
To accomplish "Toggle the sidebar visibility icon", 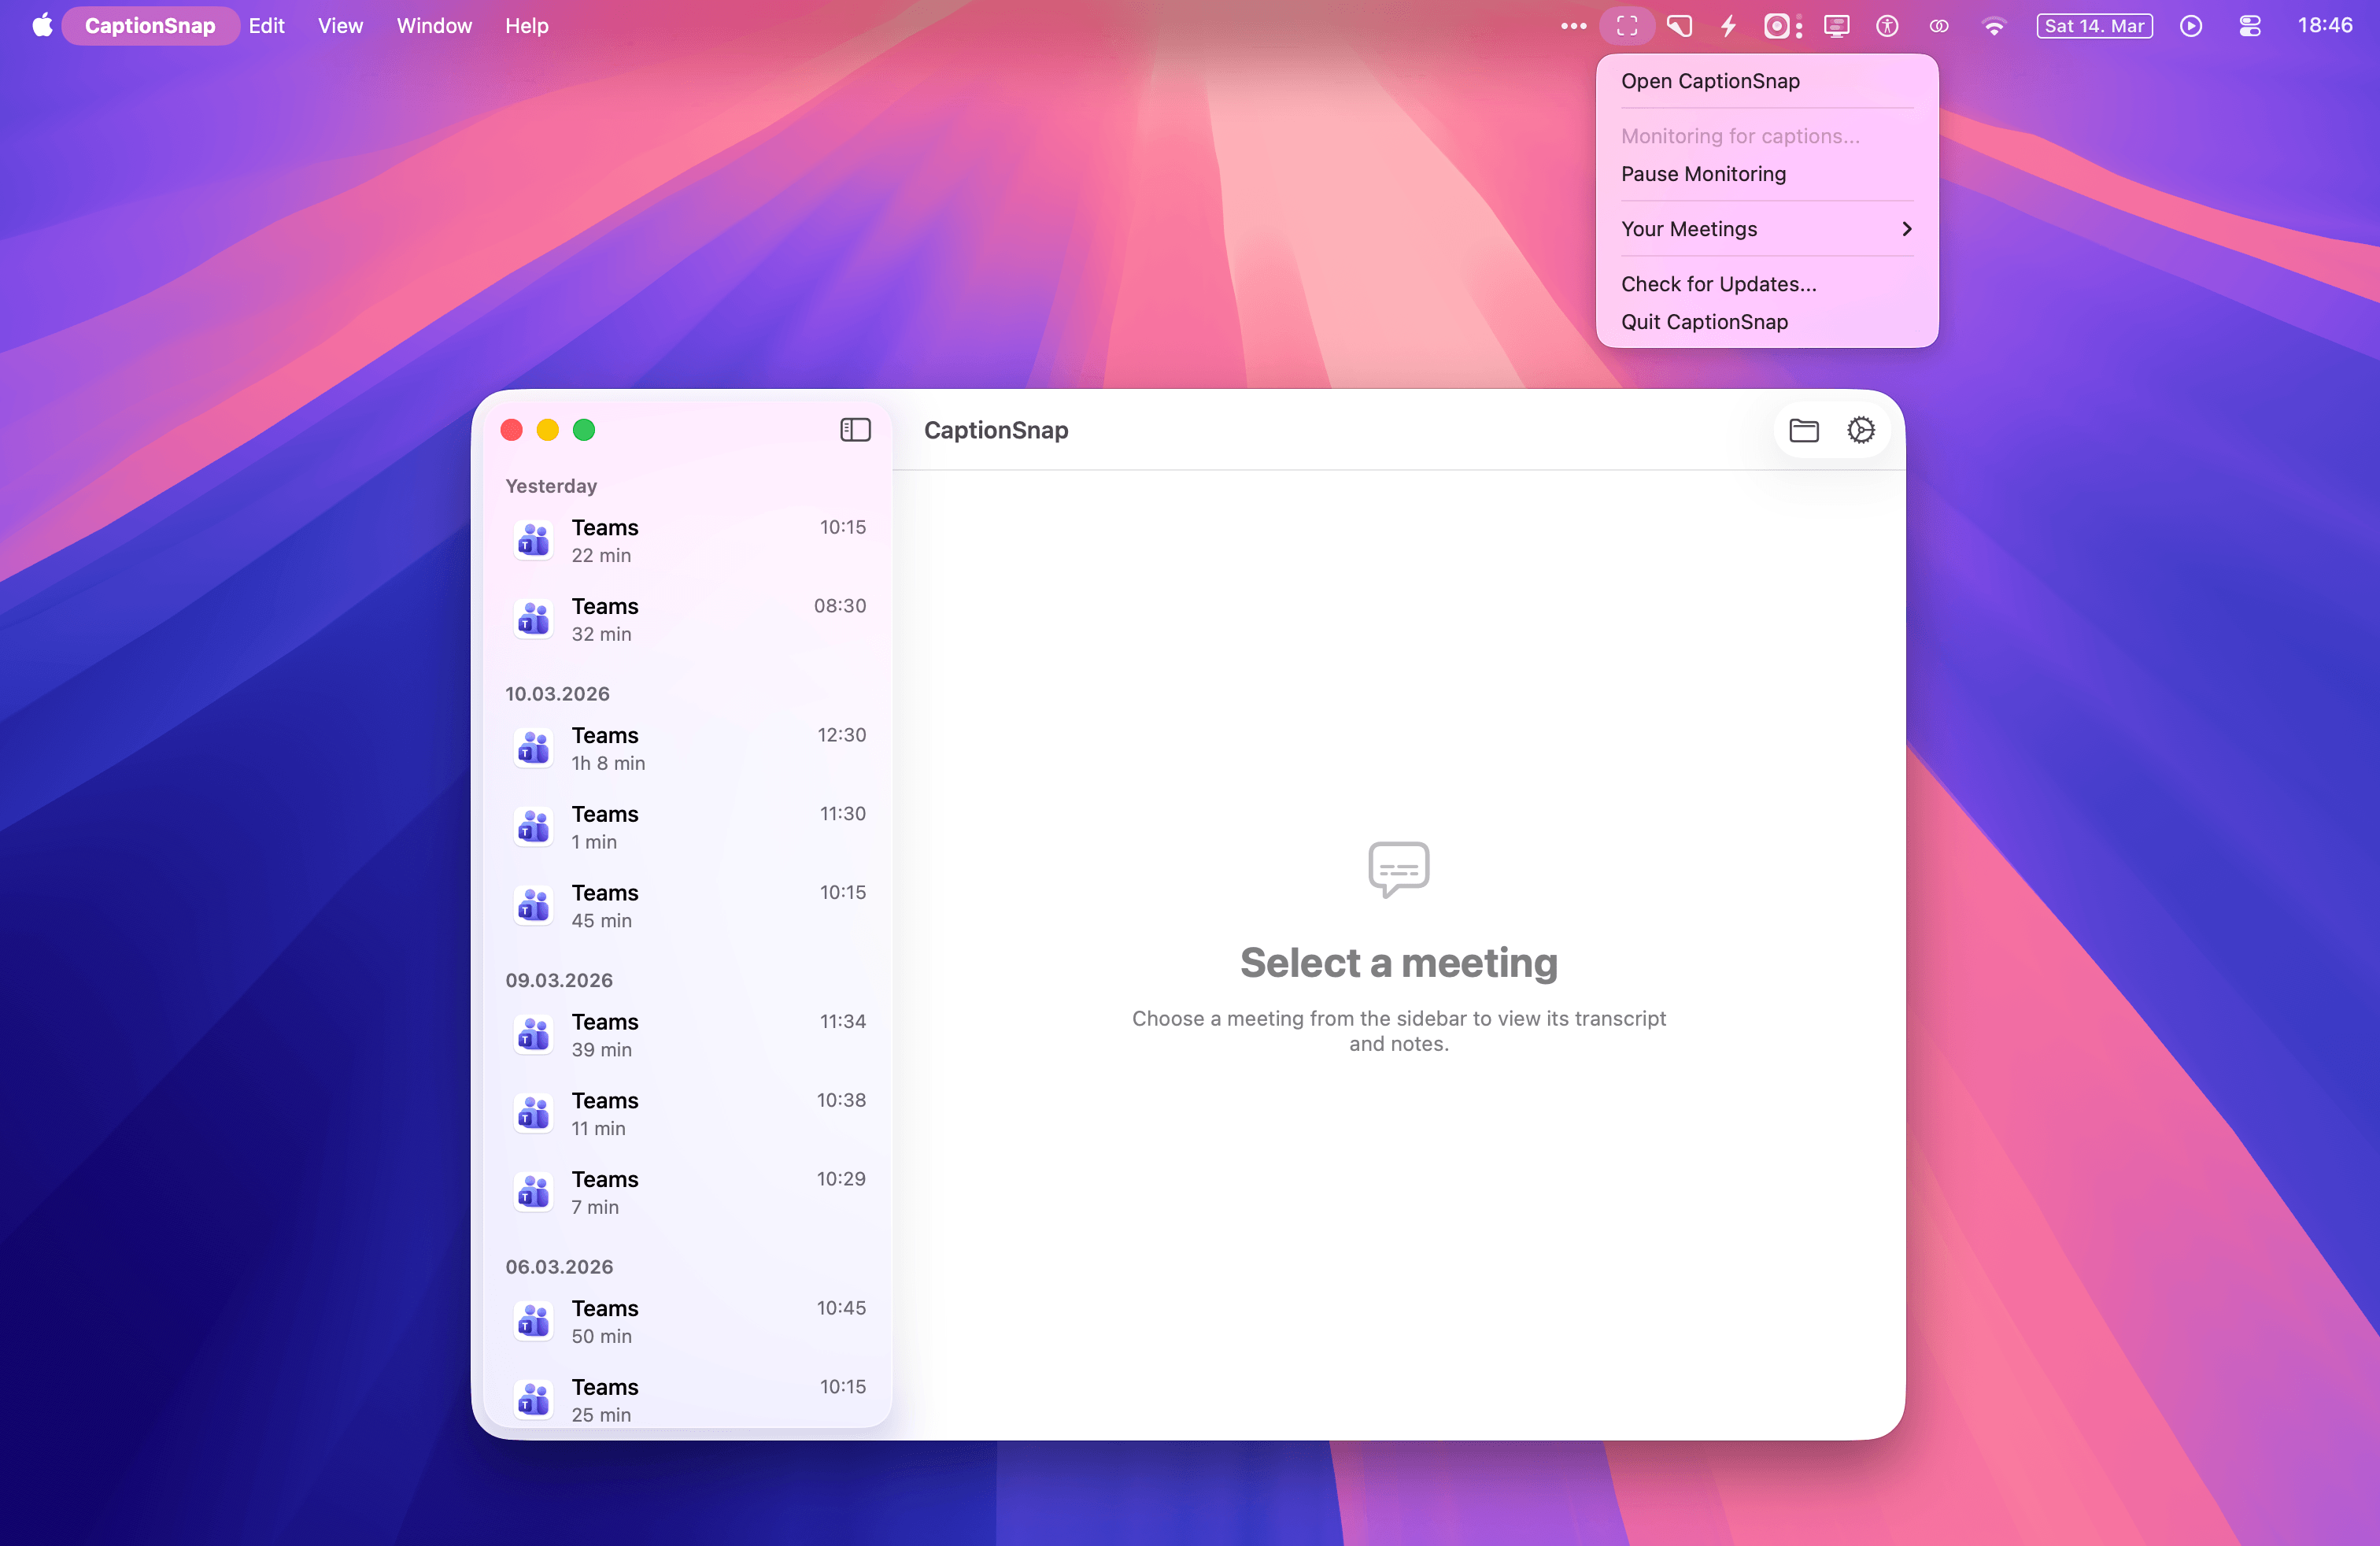I will (x=855, y=430).
